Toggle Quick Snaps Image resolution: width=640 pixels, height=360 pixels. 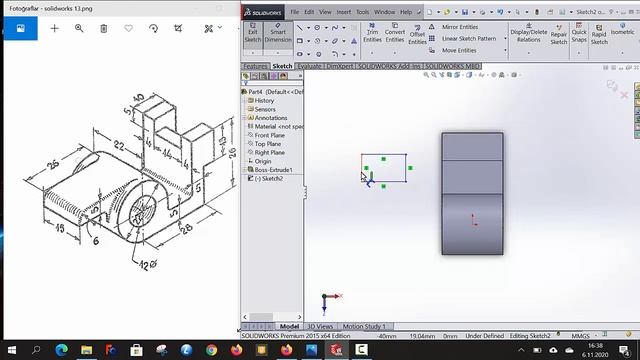579,33
